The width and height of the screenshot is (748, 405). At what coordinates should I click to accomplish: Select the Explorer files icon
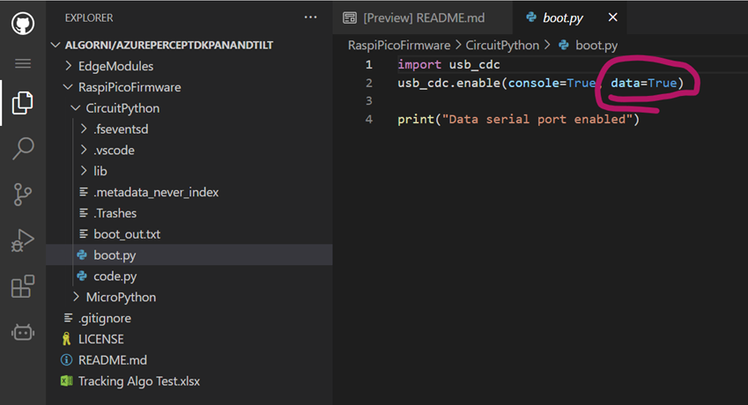(23, 103)
